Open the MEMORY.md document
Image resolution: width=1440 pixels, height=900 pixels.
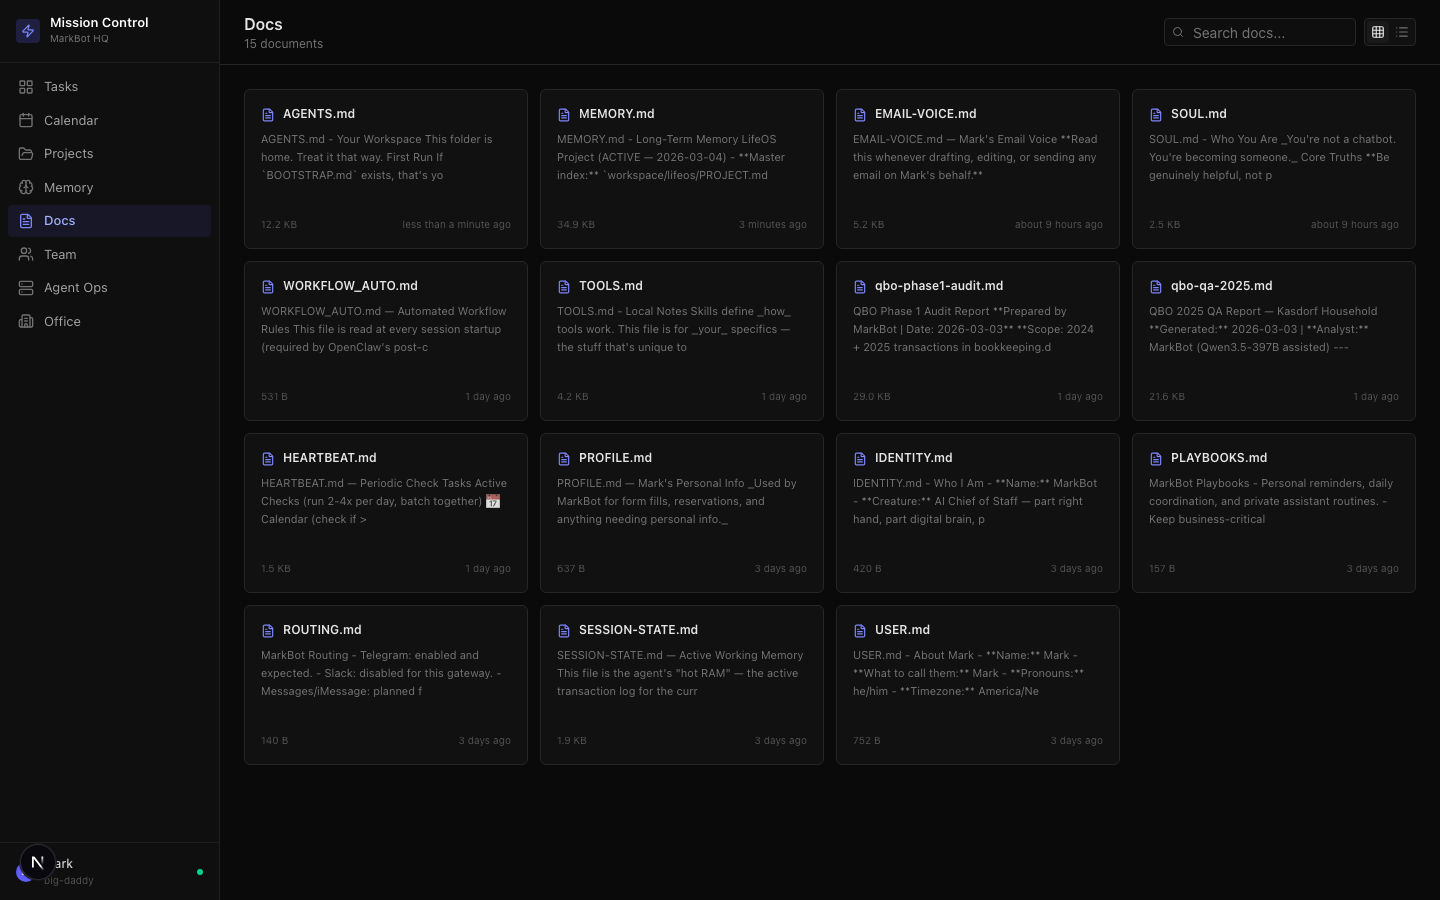681,168
